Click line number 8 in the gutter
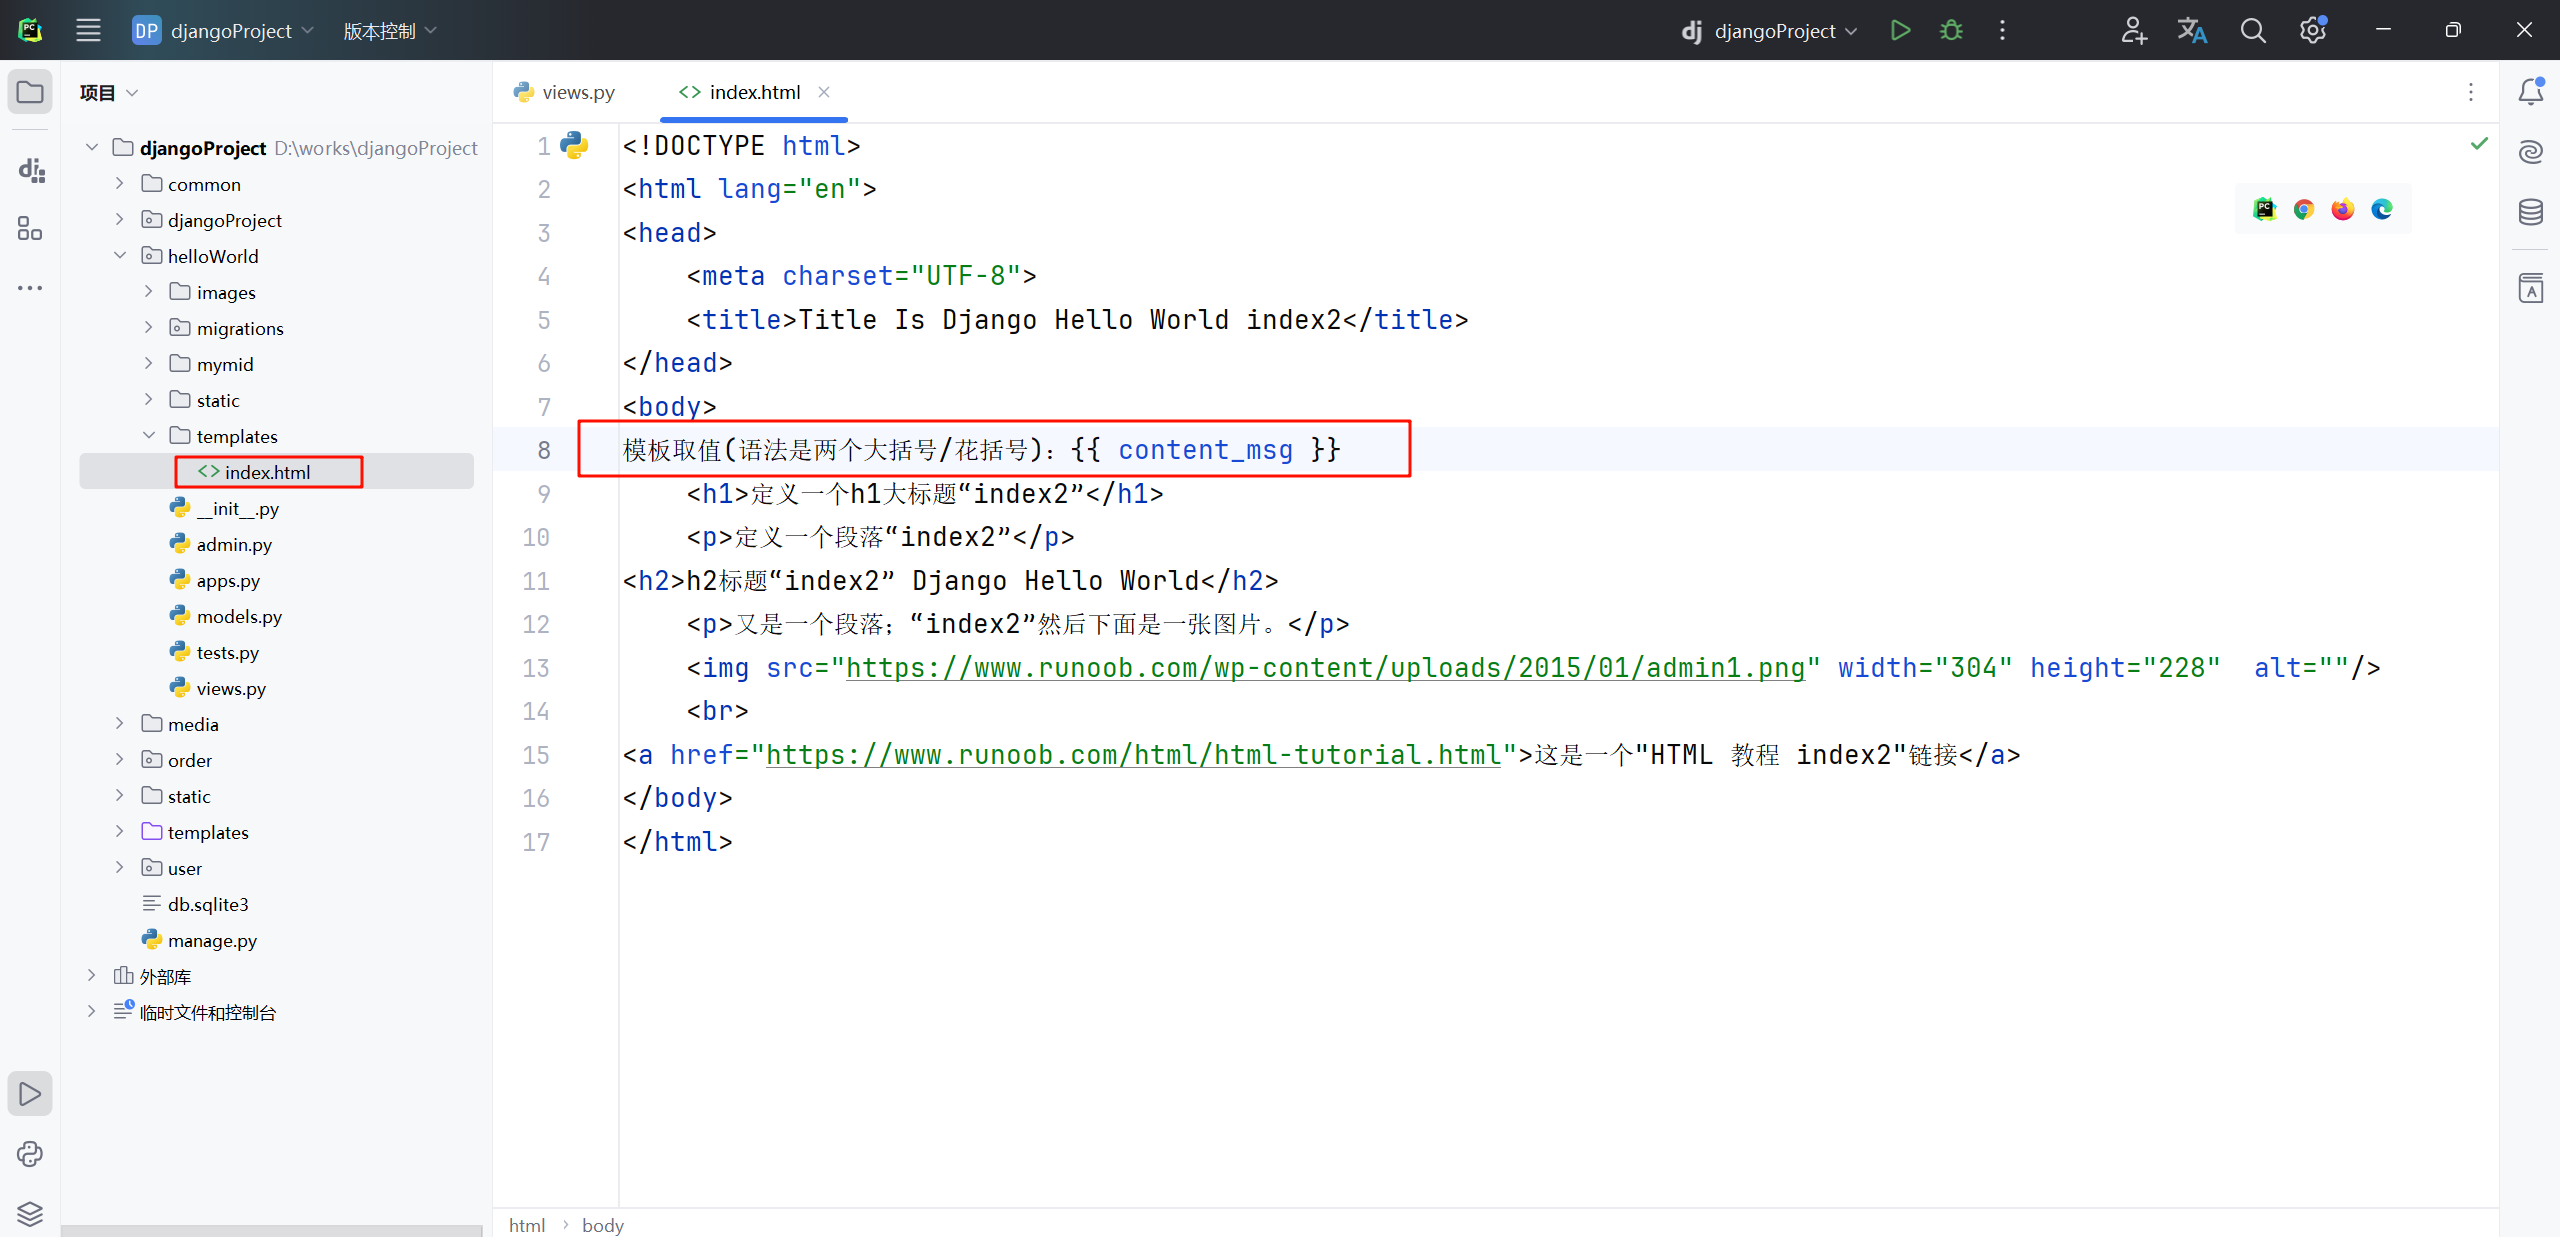 pos(543,450)
